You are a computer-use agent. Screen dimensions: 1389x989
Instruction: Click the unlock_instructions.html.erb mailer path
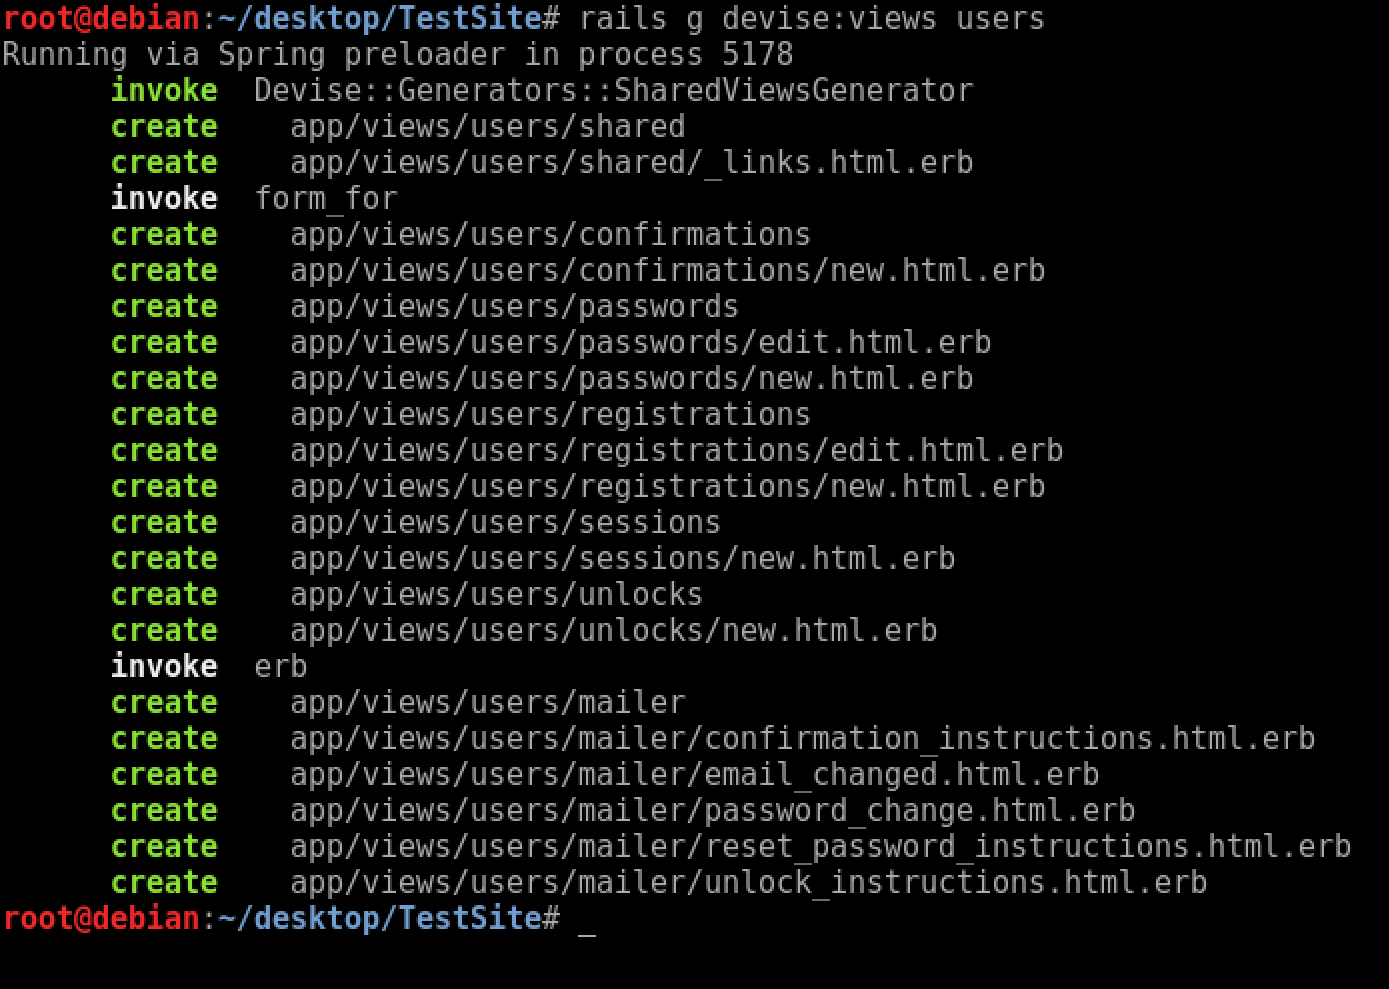coord(748,883)
